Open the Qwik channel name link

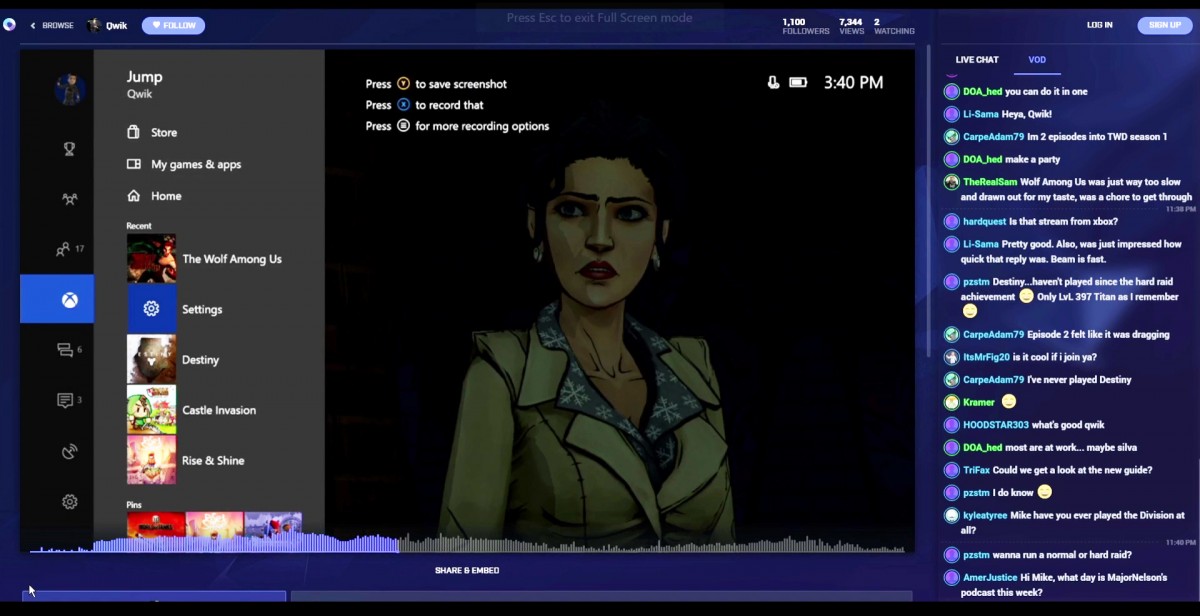point(117,25)
